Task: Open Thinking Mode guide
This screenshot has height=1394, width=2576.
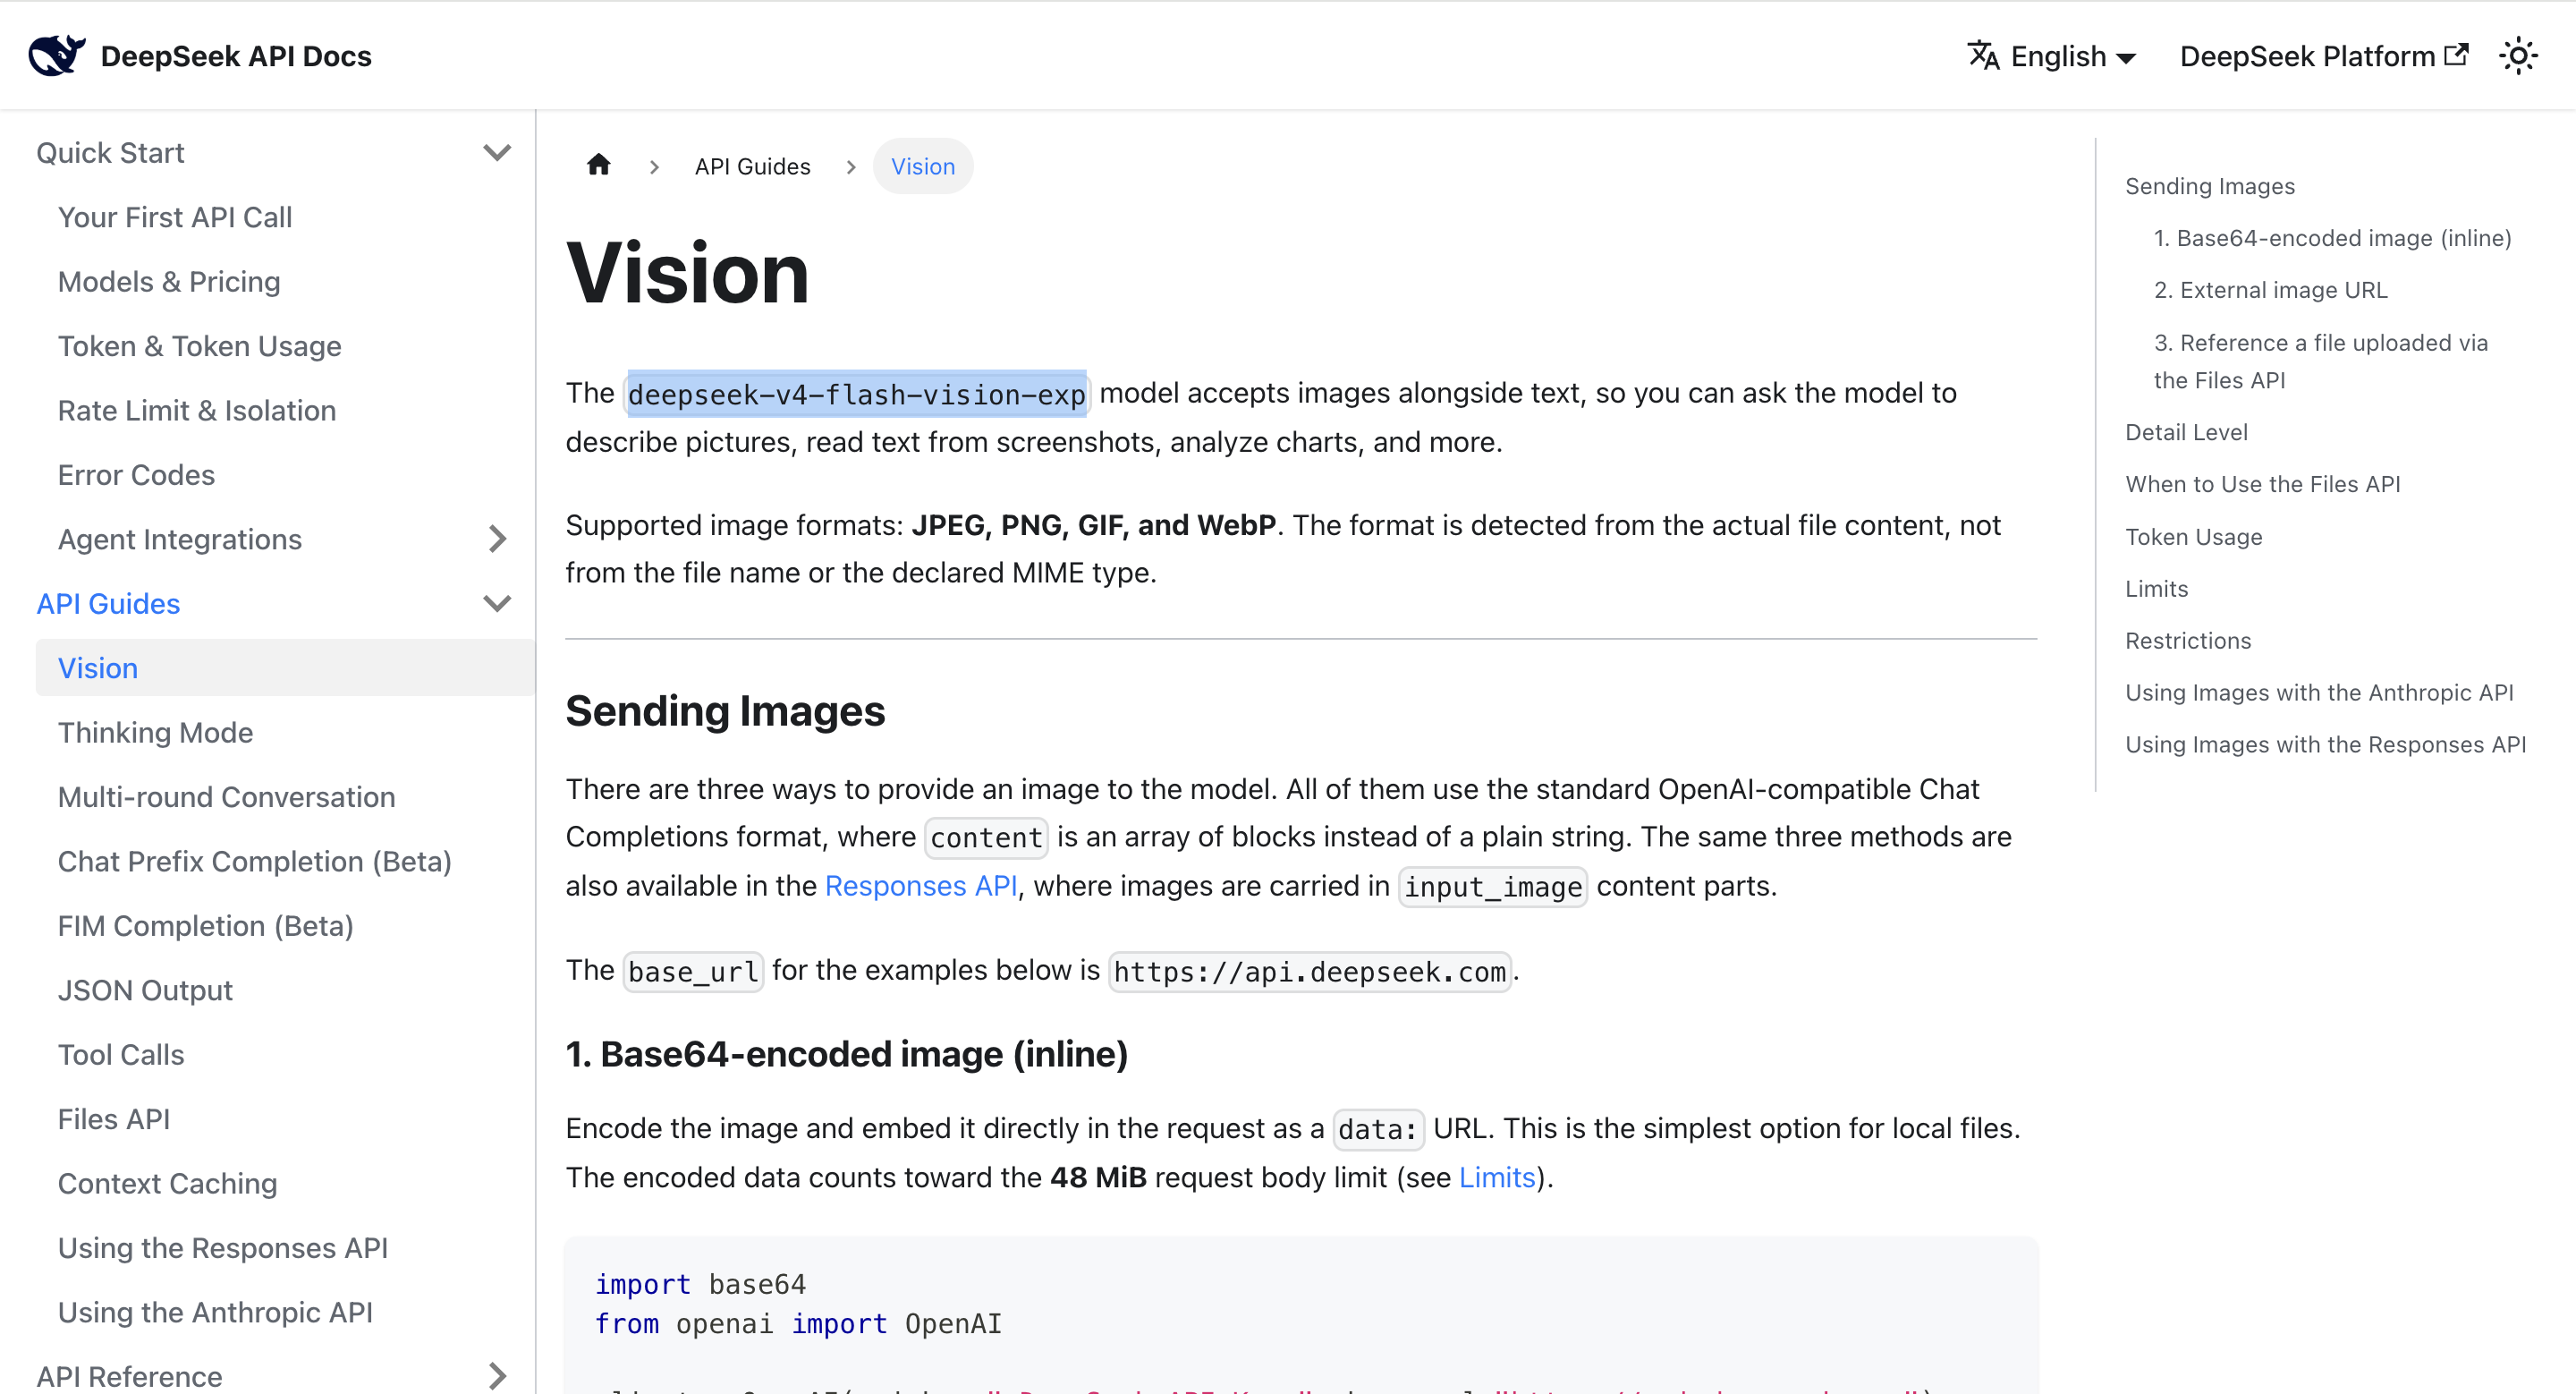Action: pos(155,733)
